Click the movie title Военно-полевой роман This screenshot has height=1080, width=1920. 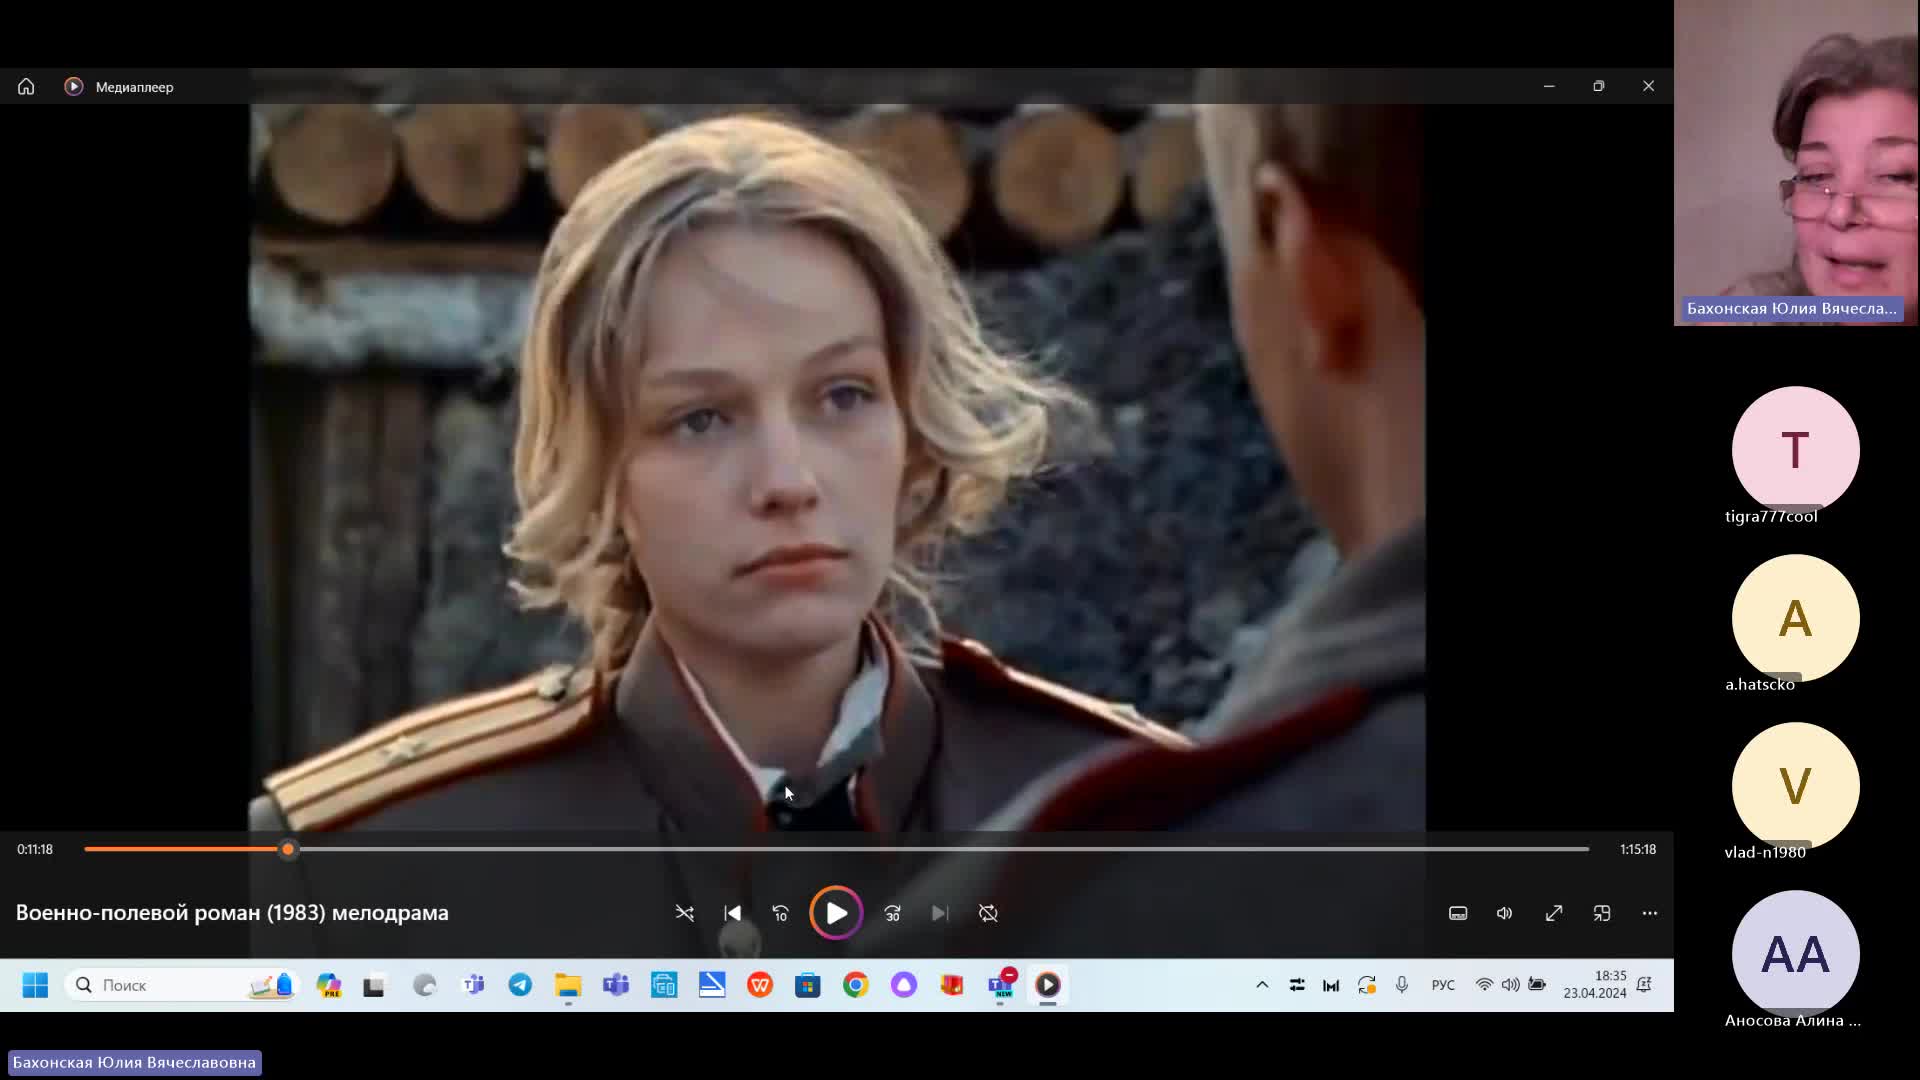click(232, 913)
